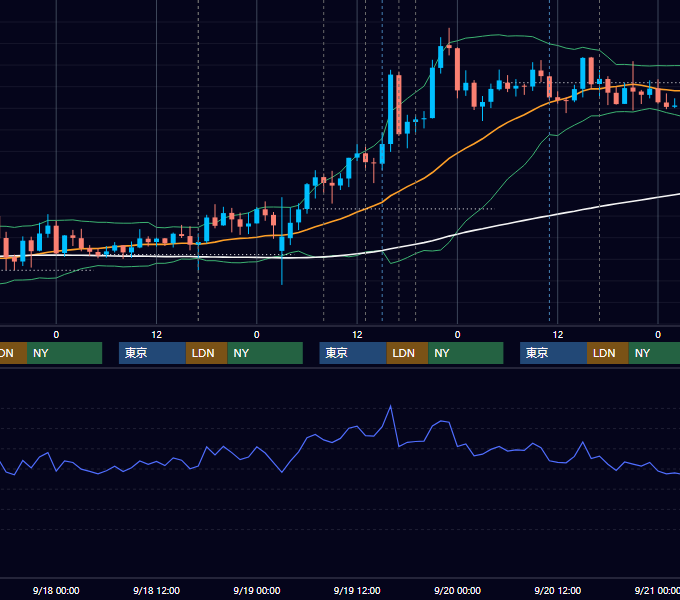Click the 9/18 12:00 date label
This screenshot has height=600, width=680.
[157, 590]
